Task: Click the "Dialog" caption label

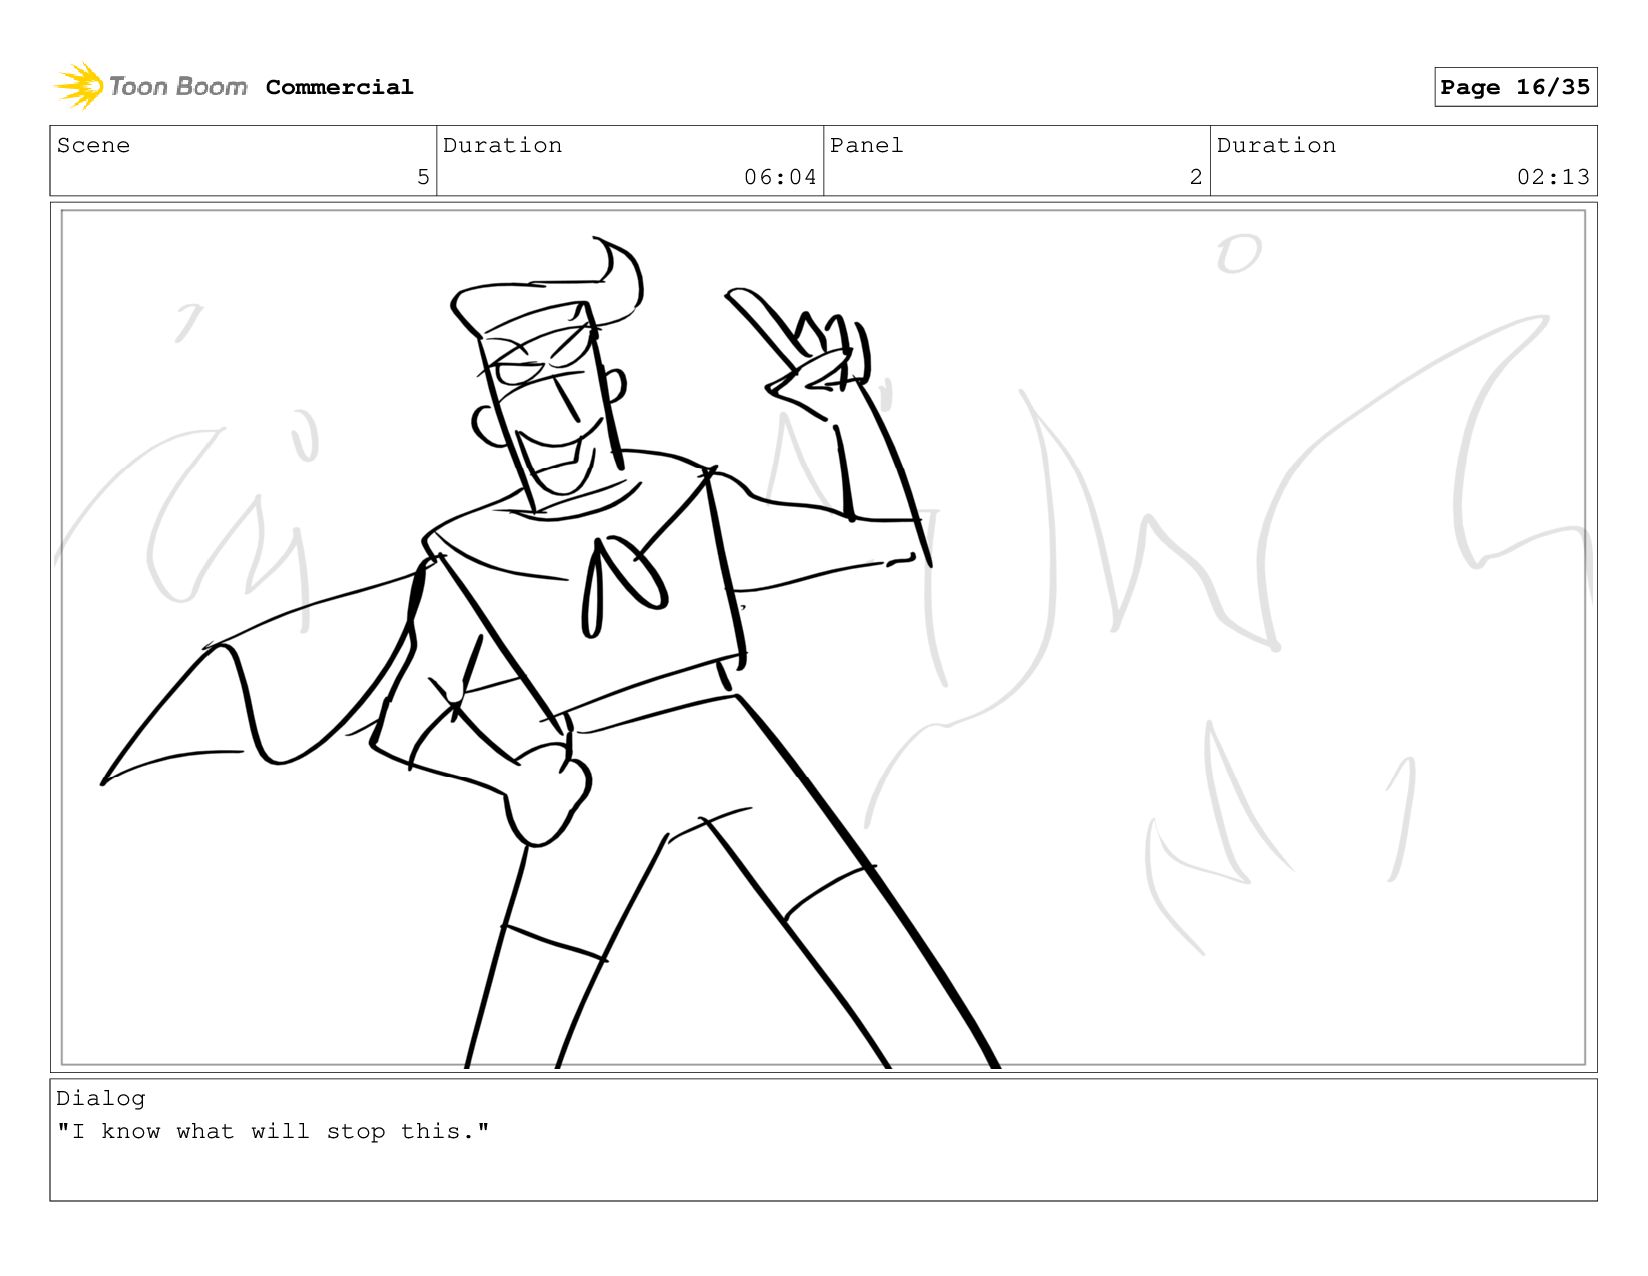Action: tap(100, 1098)
